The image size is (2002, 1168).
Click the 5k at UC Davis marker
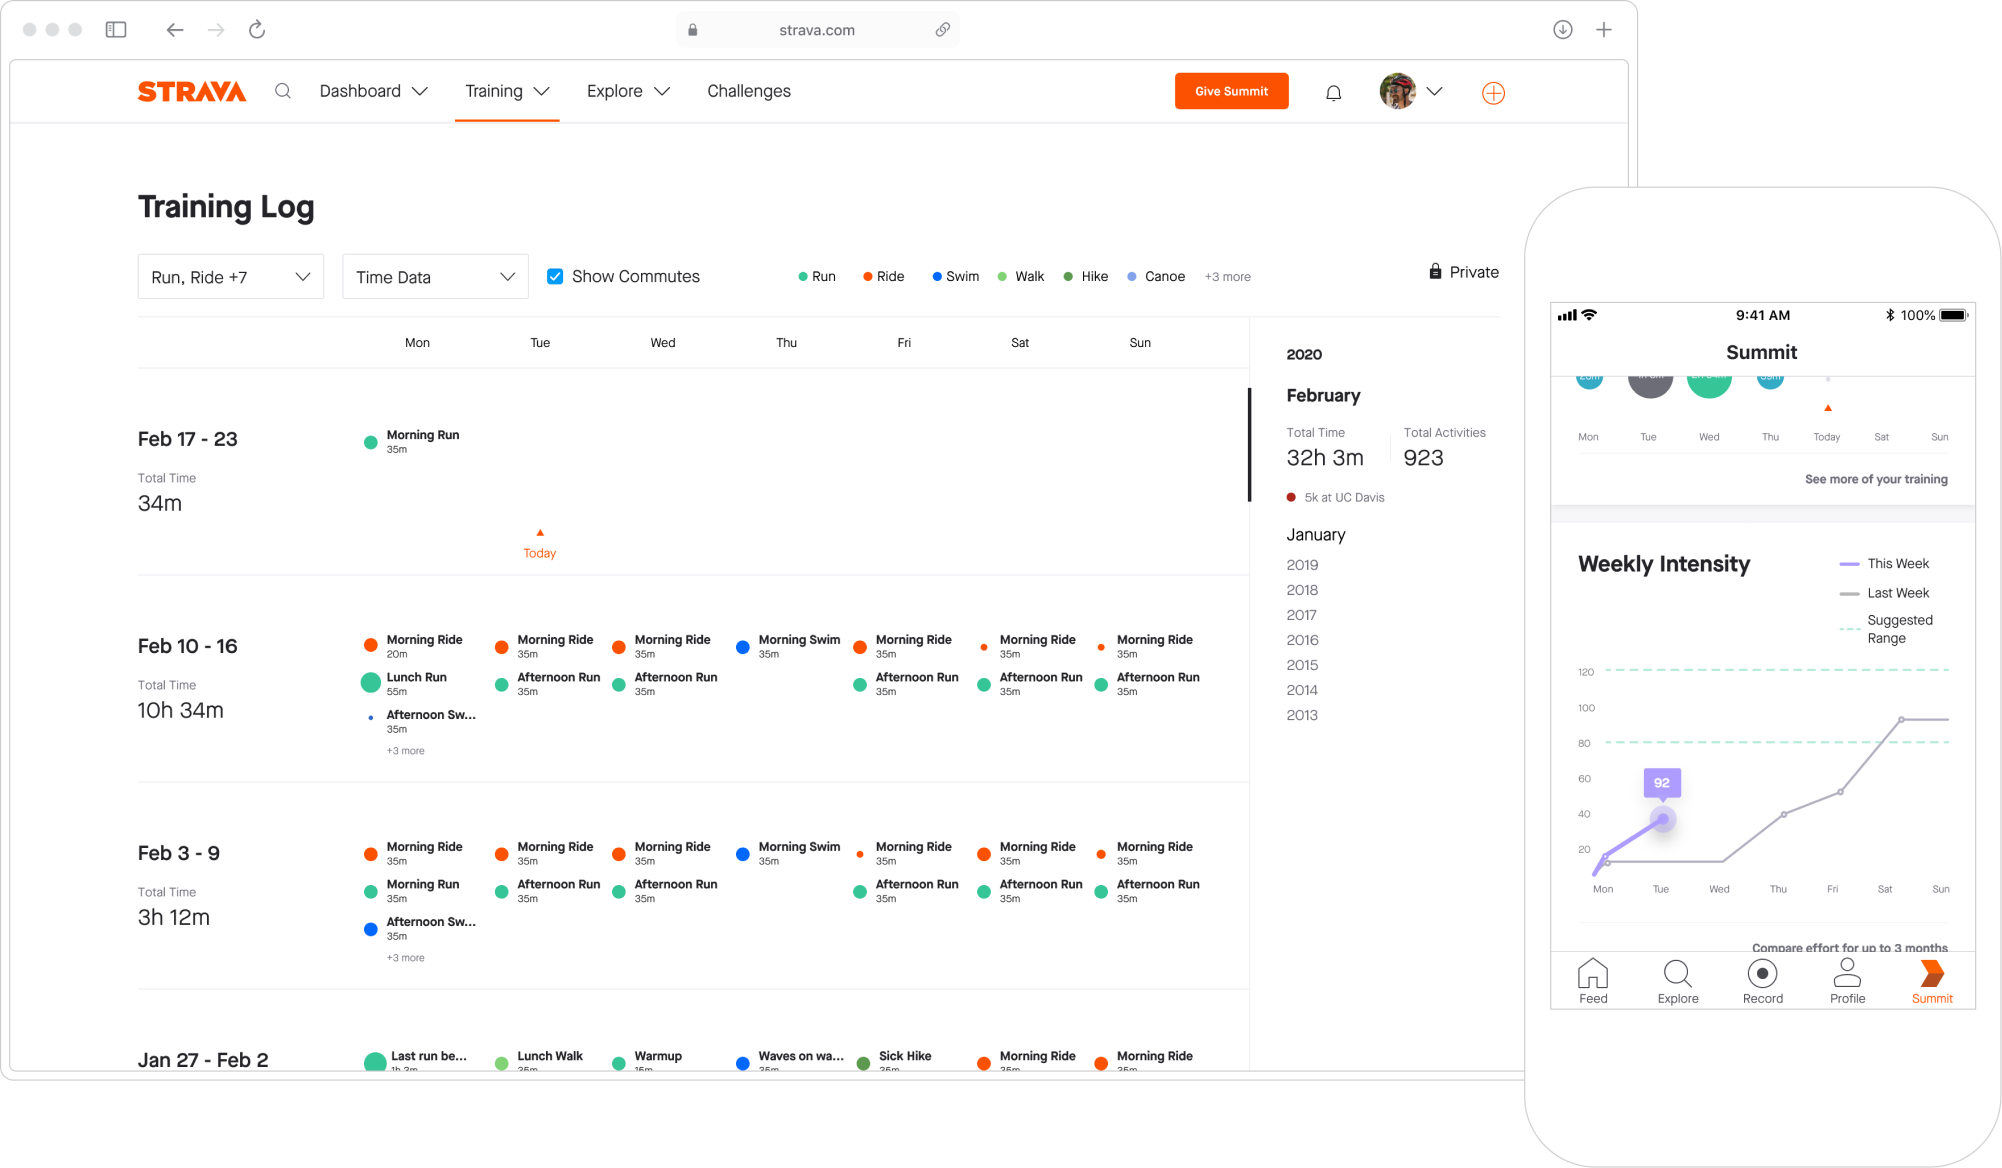1291,497
